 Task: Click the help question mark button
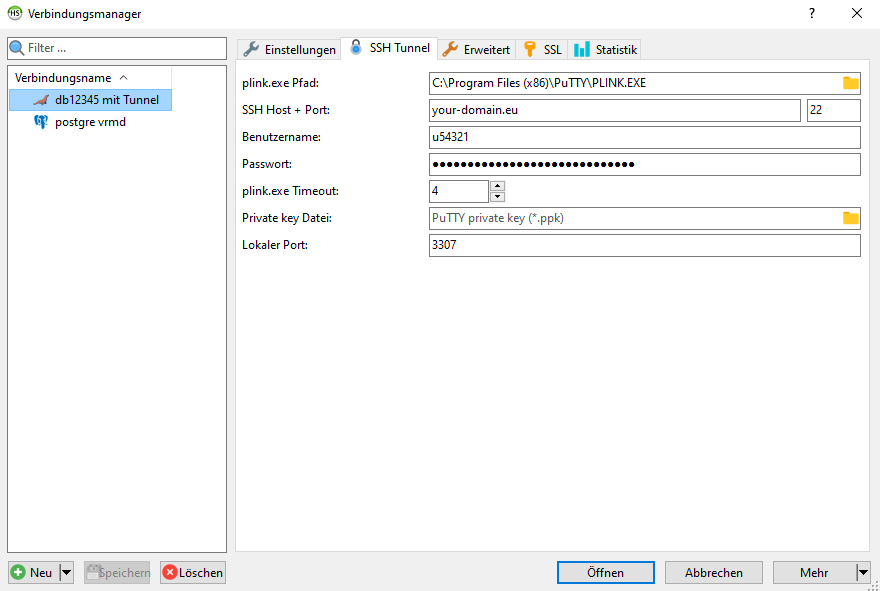pyautogui.click(x=812, y=13)
